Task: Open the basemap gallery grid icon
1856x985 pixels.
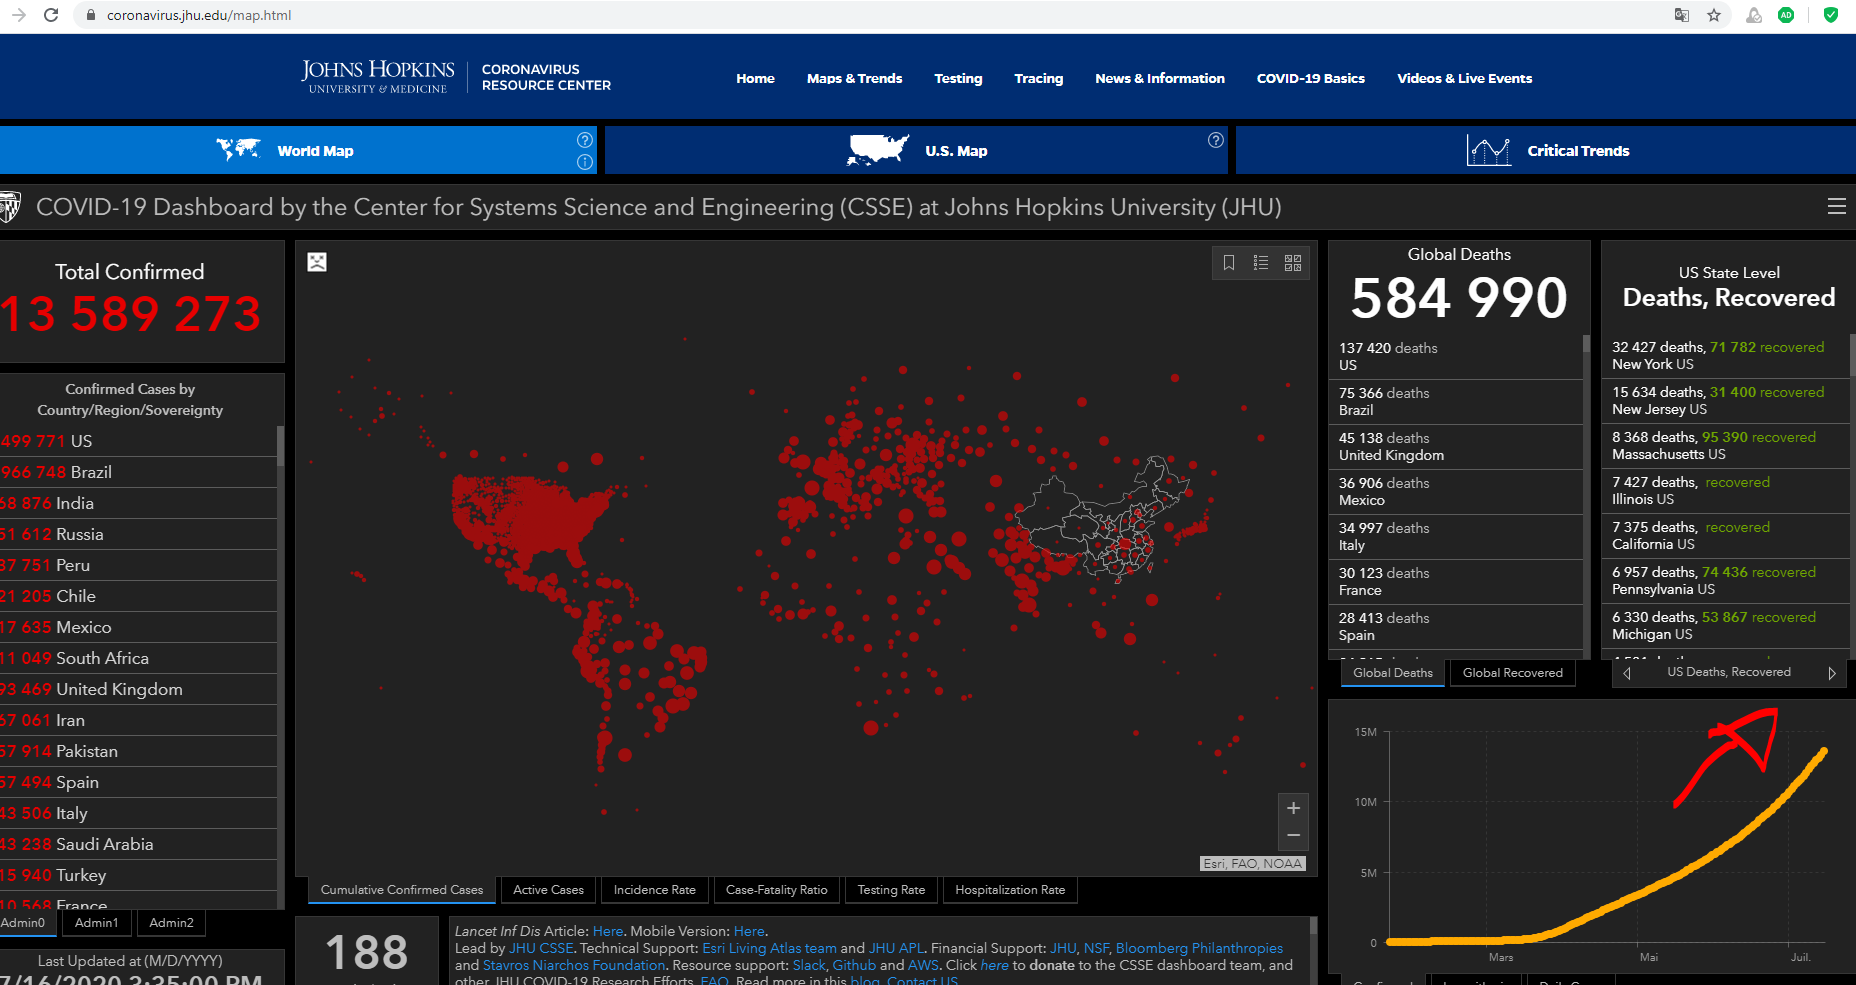Action: click(x=1293, y=263)
